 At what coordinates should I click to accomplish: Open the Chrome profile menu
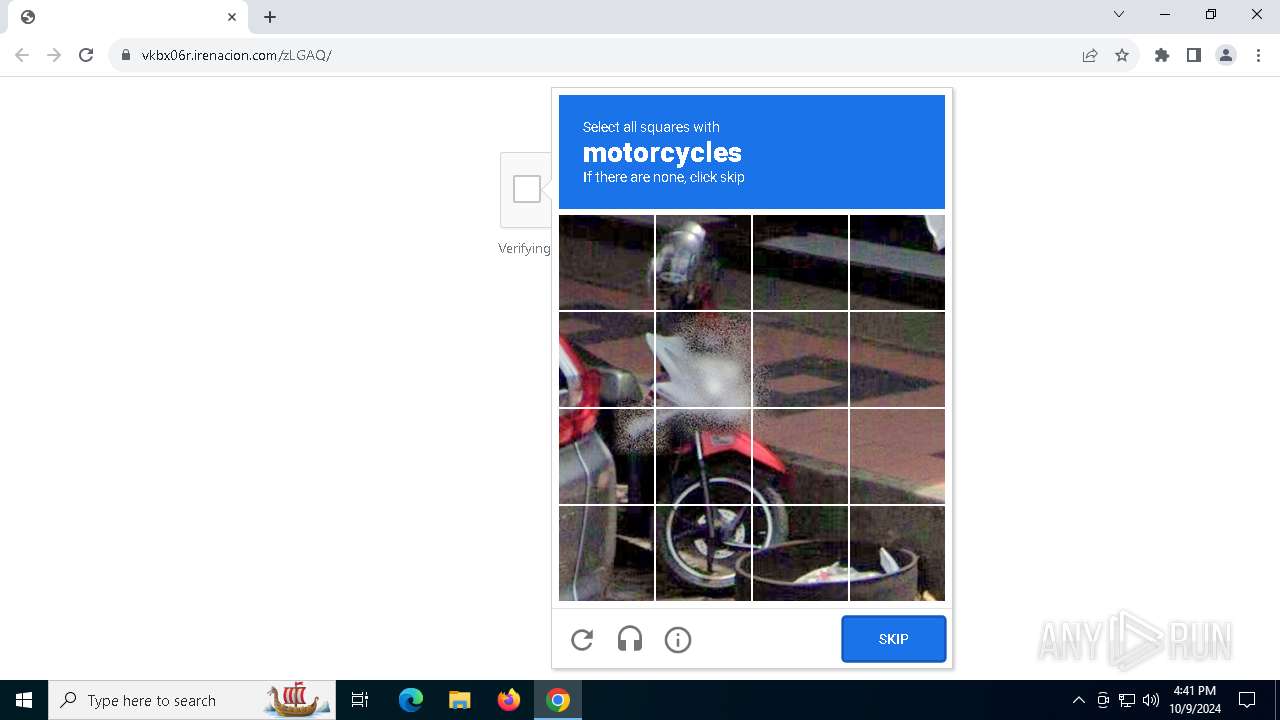1226,55
